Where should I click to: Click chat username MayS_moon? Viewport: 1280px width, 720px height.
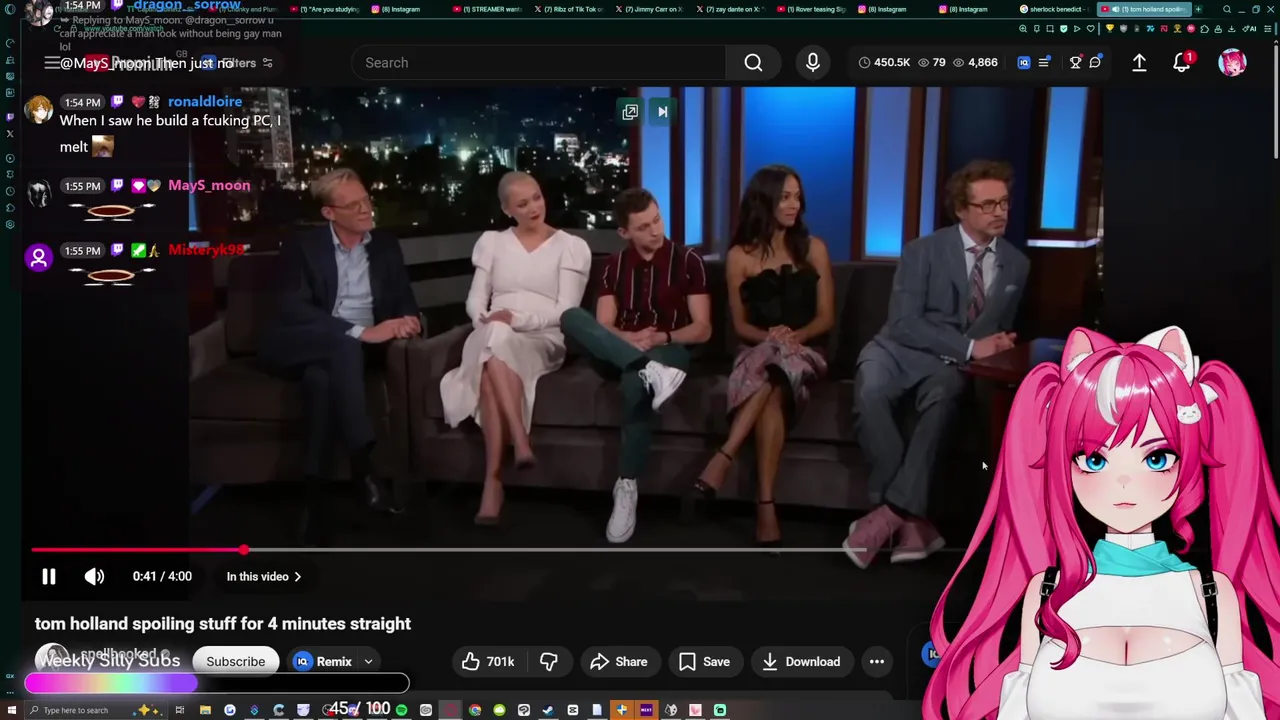pyautogui.click(x=209, y=186)
